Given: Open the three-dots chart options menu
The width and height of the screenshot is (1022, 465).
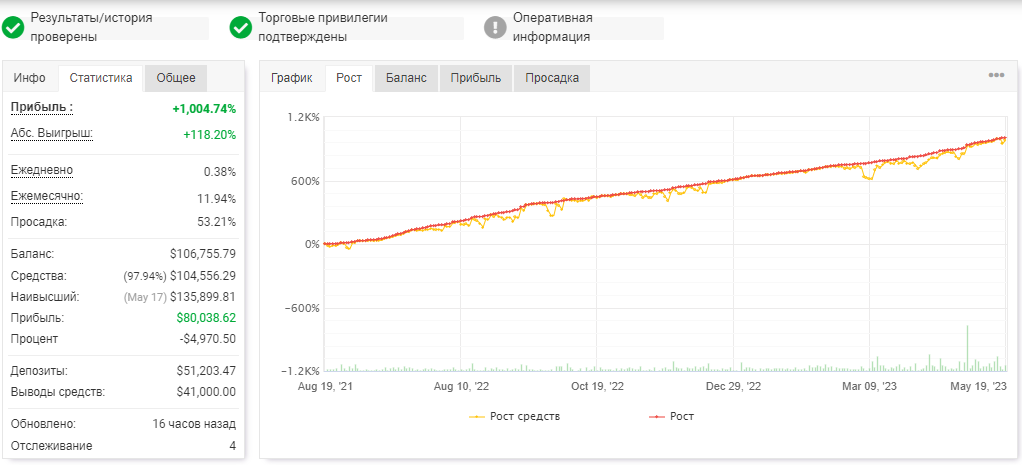Looking at the screenshot, I should (x=996, y=75).
